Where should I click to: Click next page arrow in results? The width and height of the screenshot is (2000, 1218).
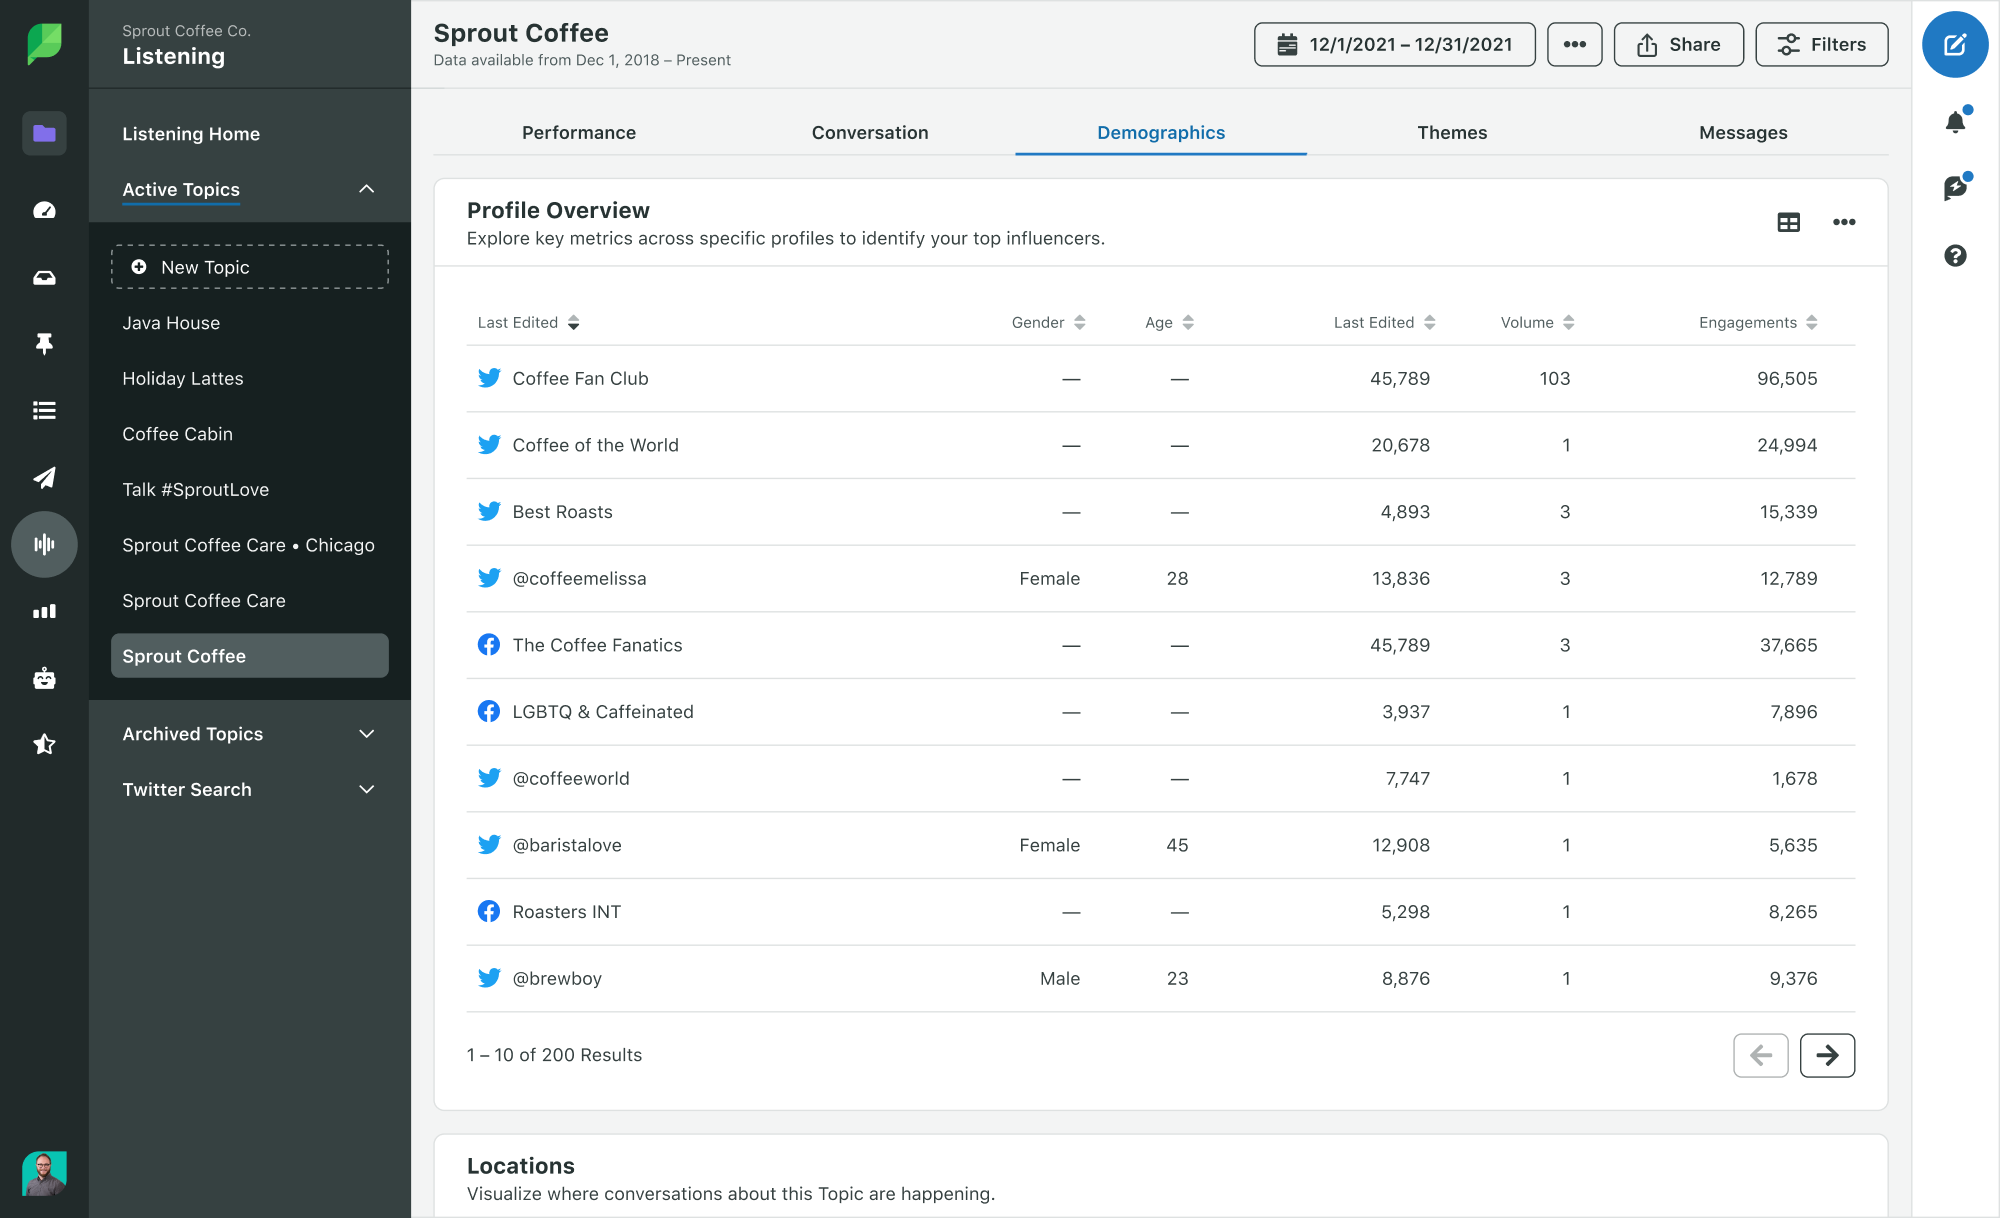(1827, 1055)
